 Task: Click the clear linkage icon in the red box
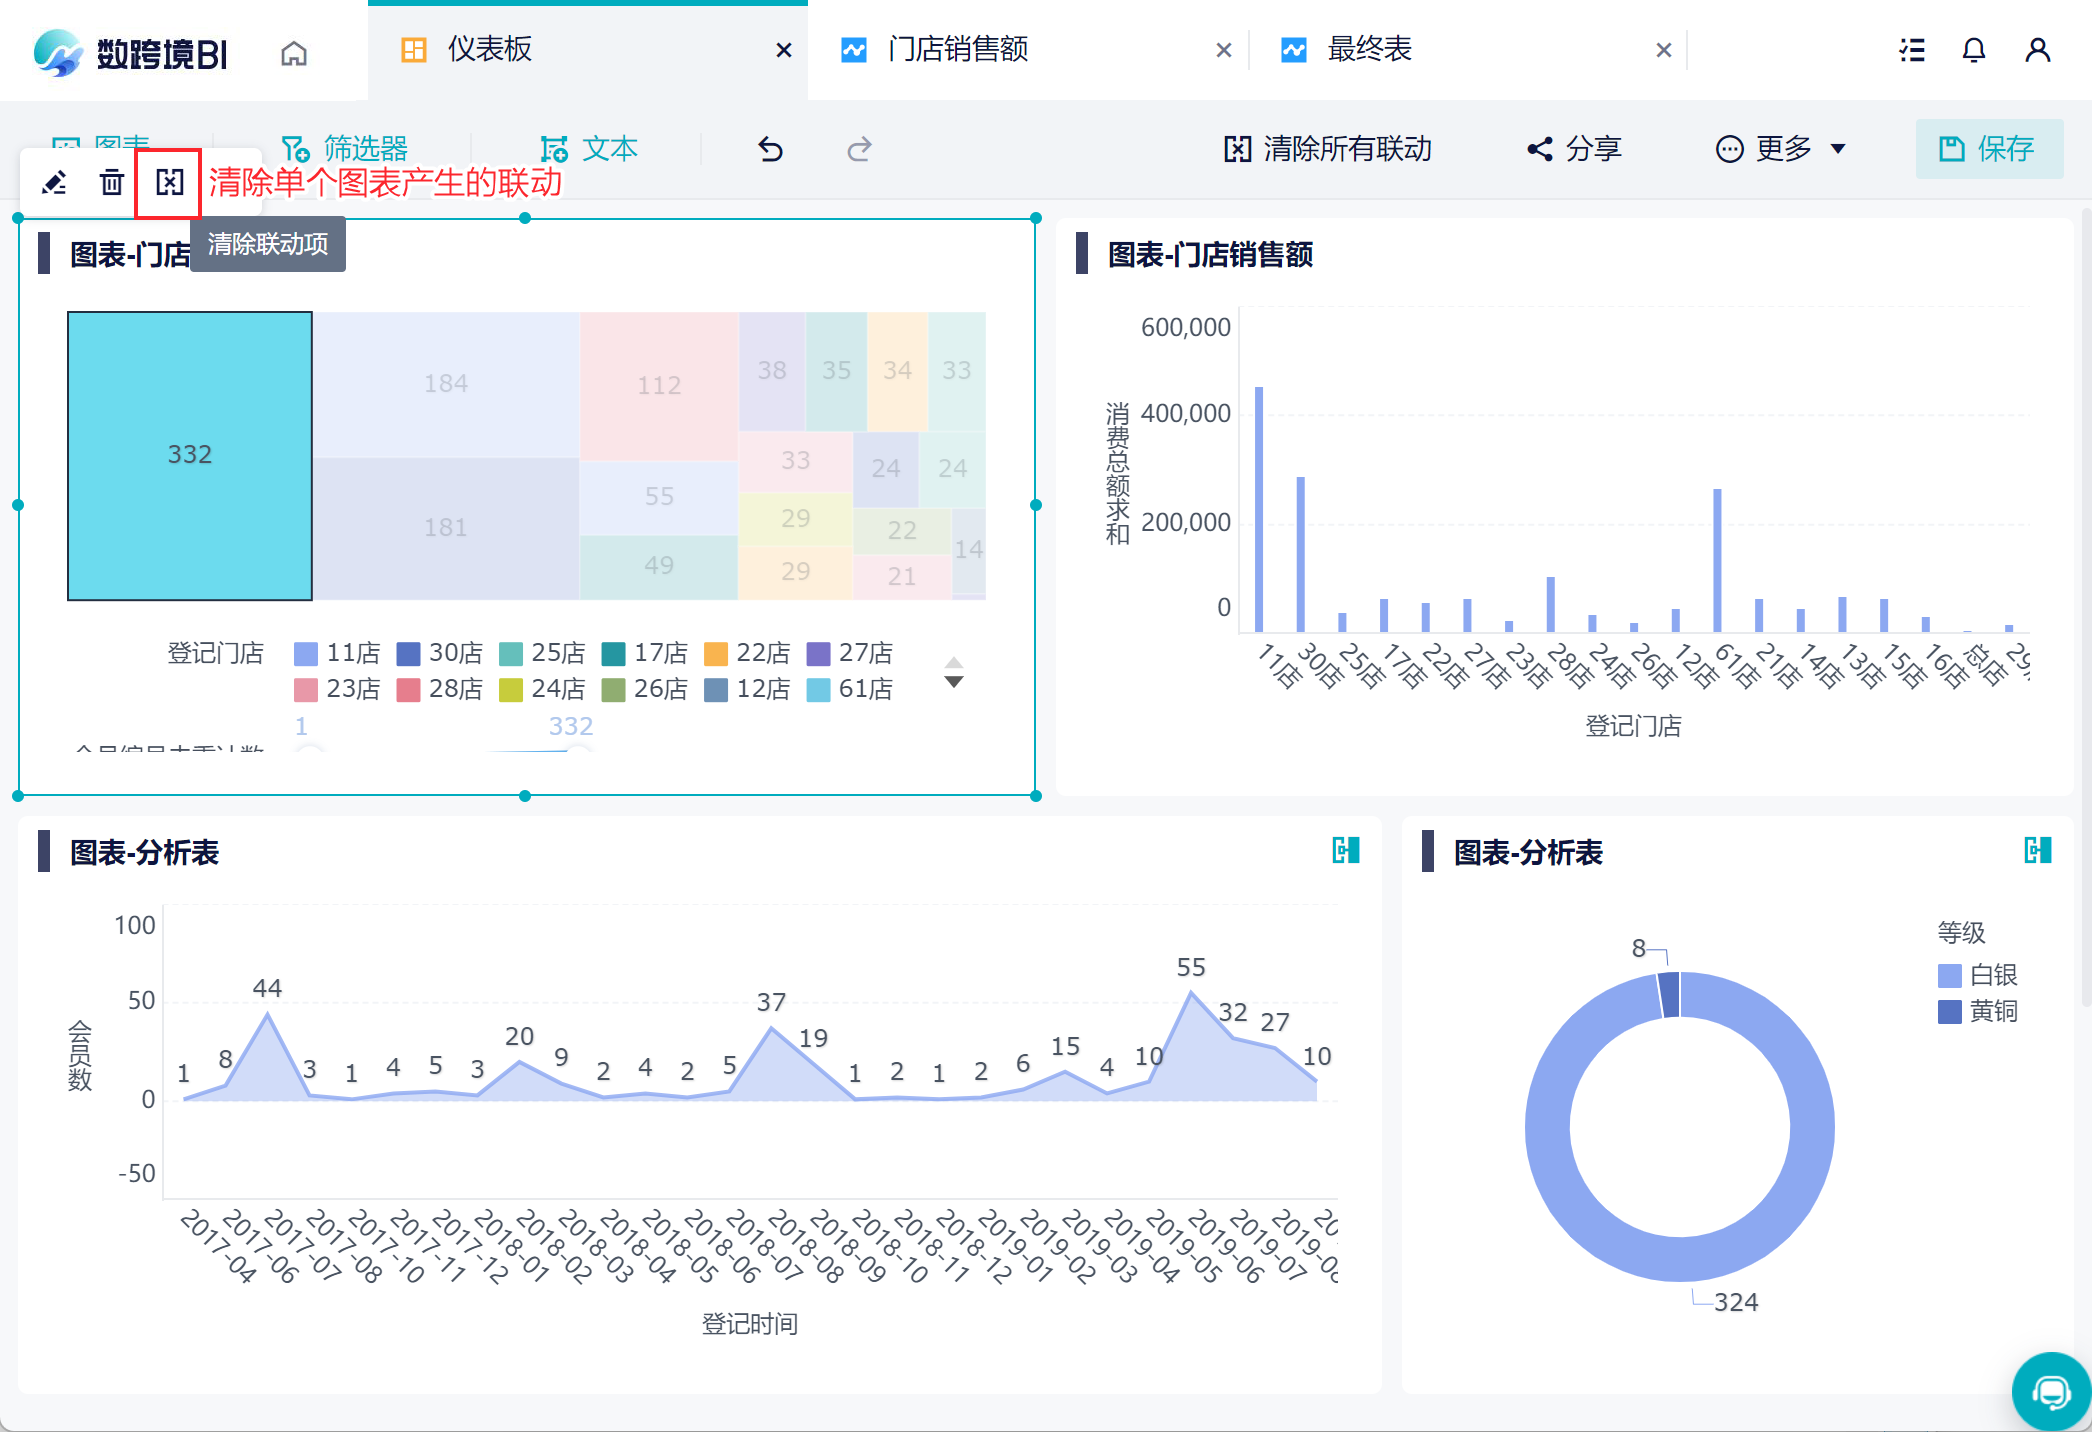point(169,182)
